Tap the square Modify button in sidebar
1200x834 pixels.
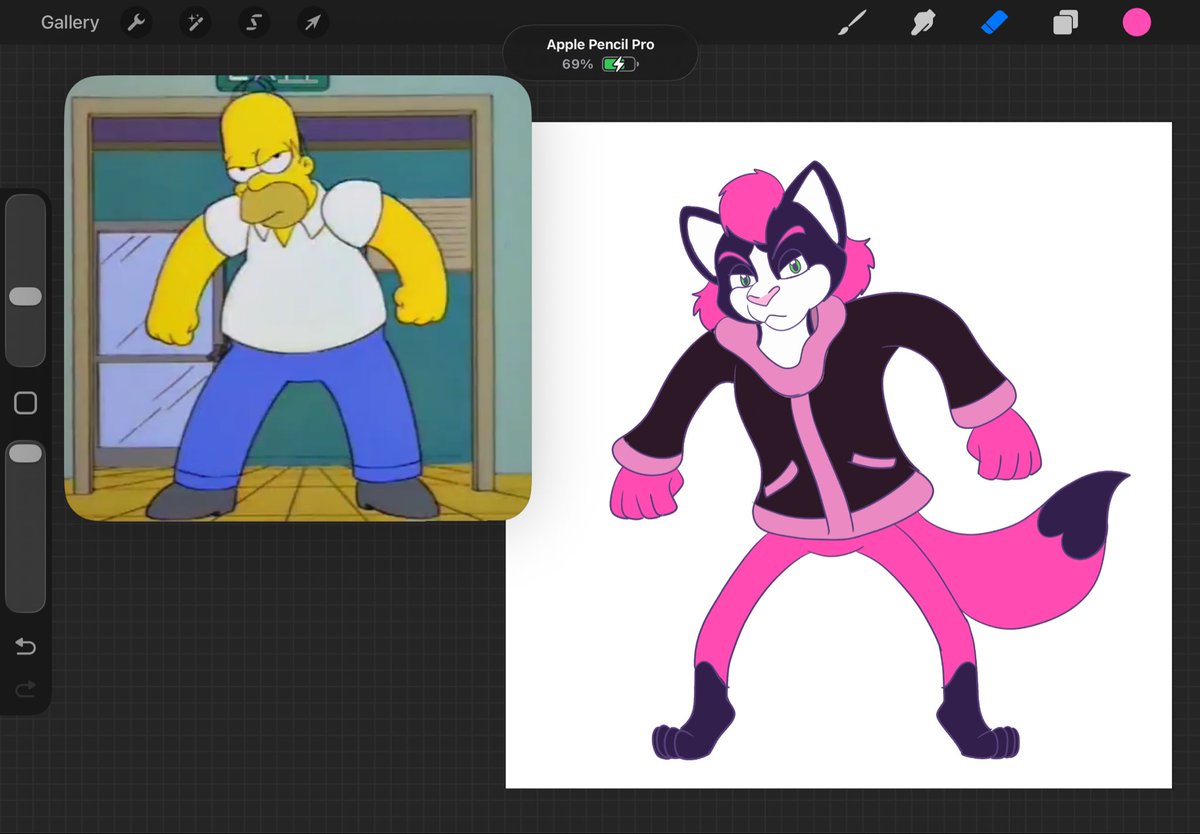pos(25,403)
